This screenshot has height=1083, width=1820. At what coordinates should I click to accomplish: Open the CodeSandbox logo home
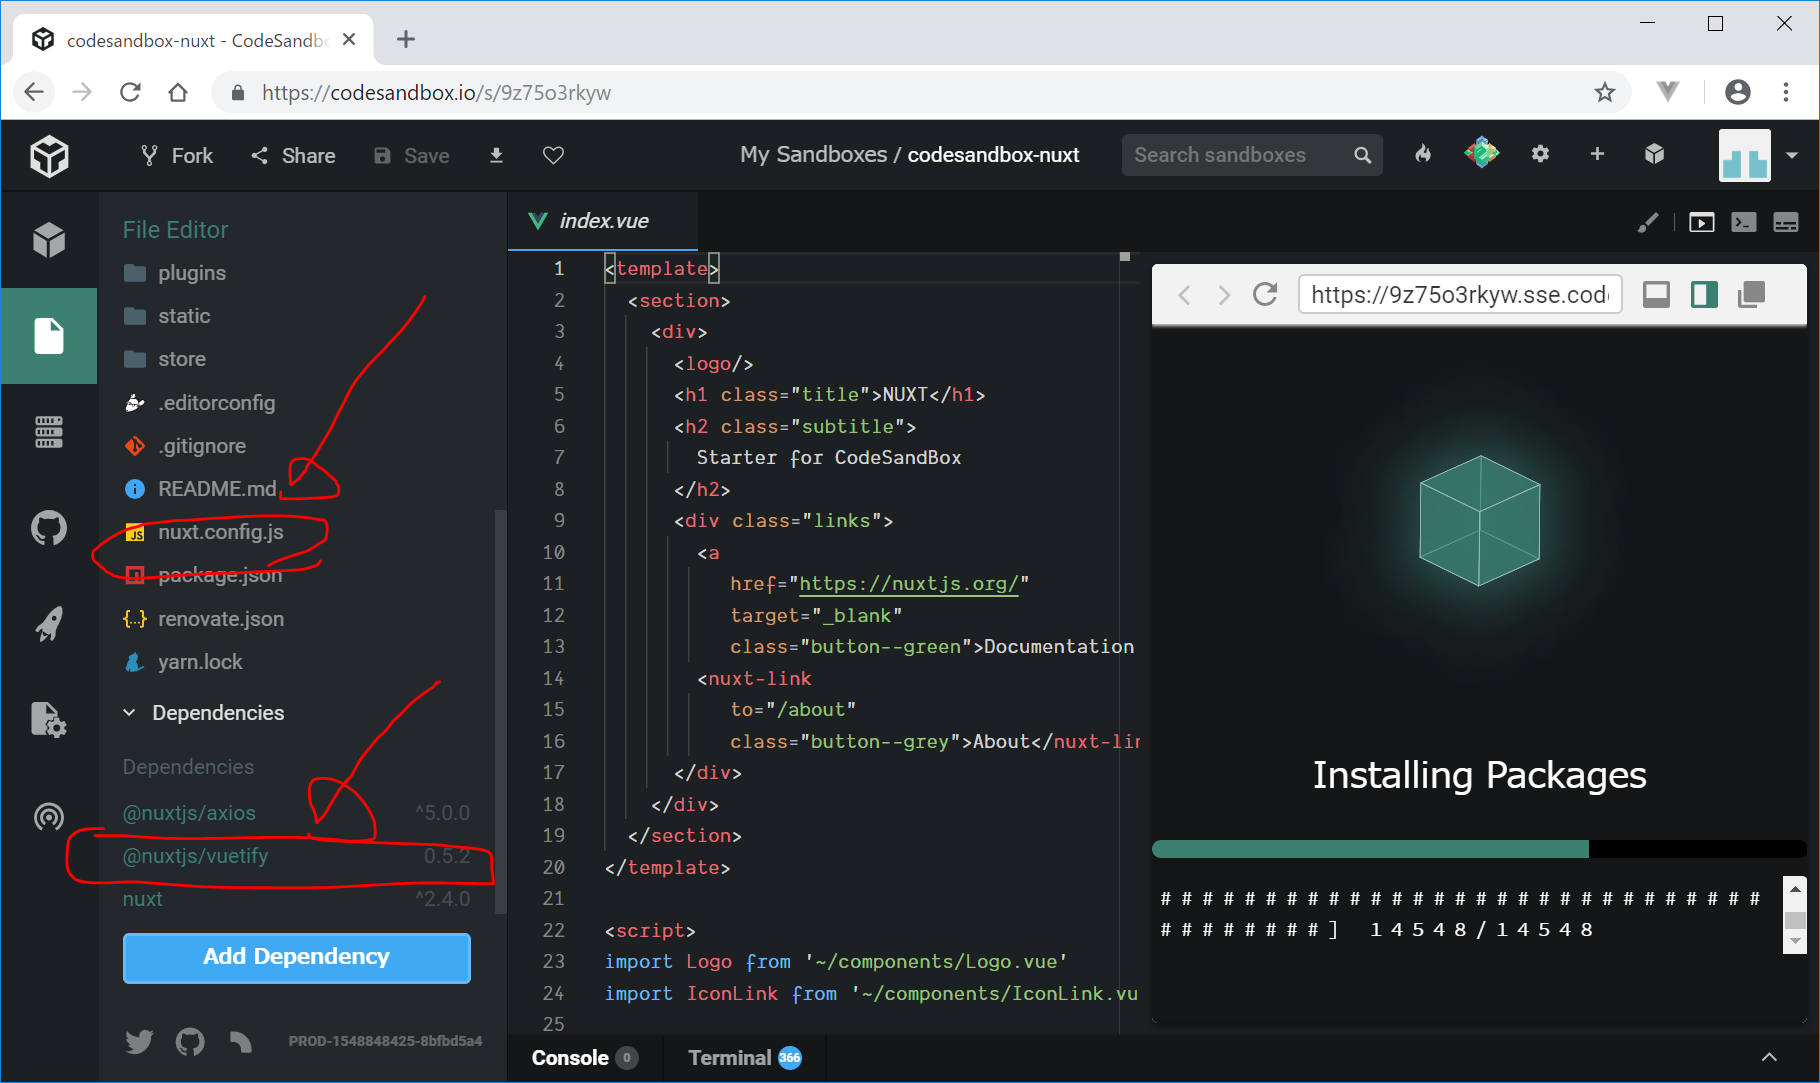coord(49,156)
